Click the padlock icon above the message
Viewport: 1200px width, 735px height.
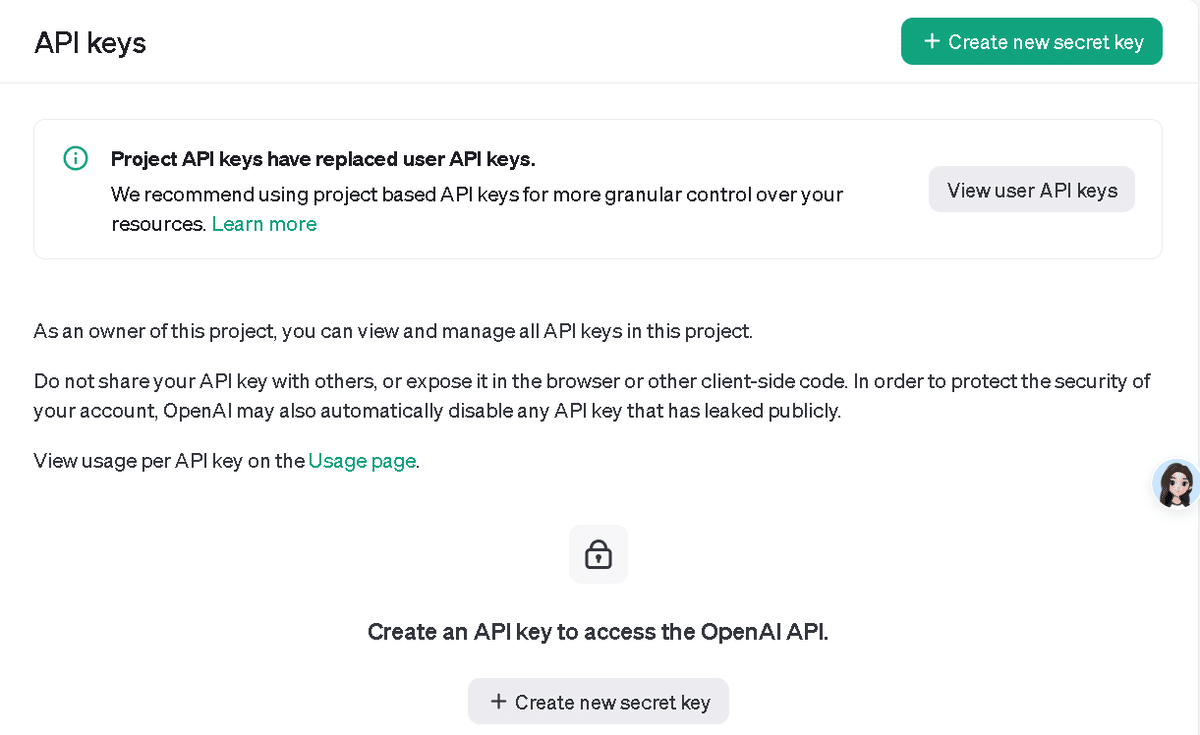(x=598, y=554)
